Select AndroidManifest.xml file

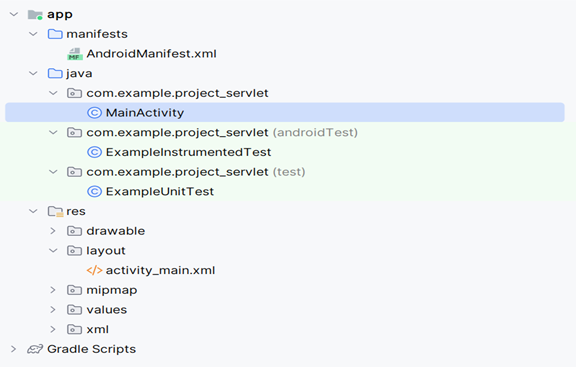(151, 54)
